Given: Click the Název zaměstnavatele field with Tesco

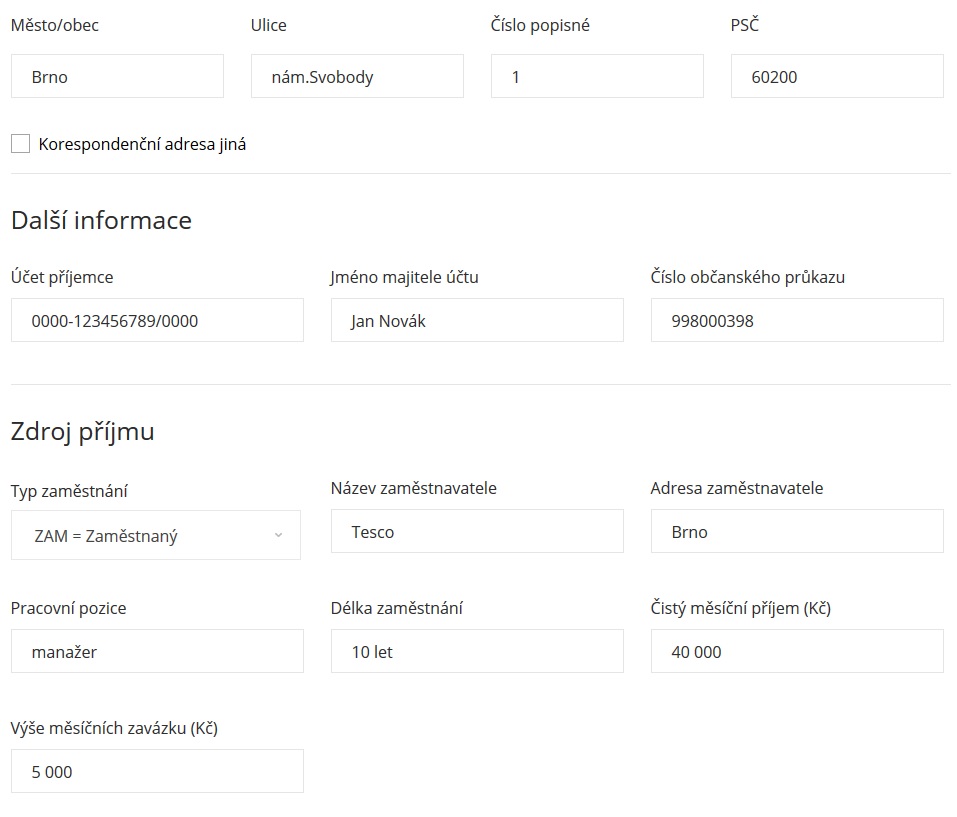Looking at the screenshot, I should pyautogui.click(x=477, y=531).
